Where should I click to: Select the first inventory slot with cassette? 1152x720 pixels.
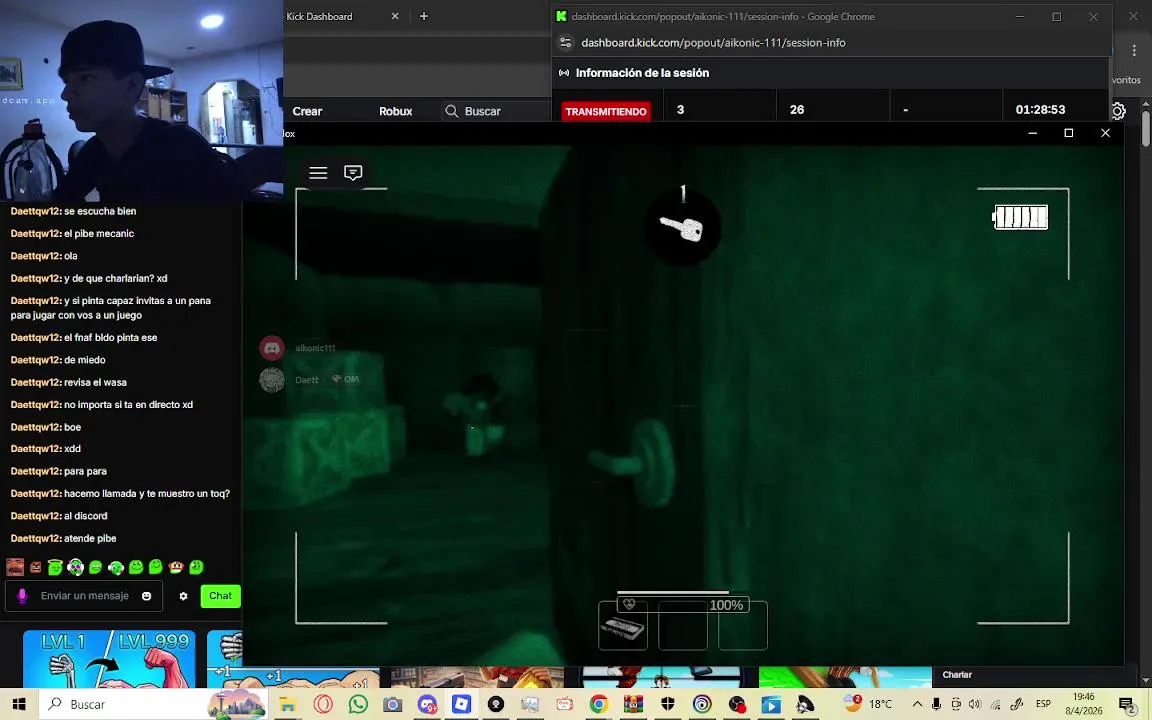(623, 626)
